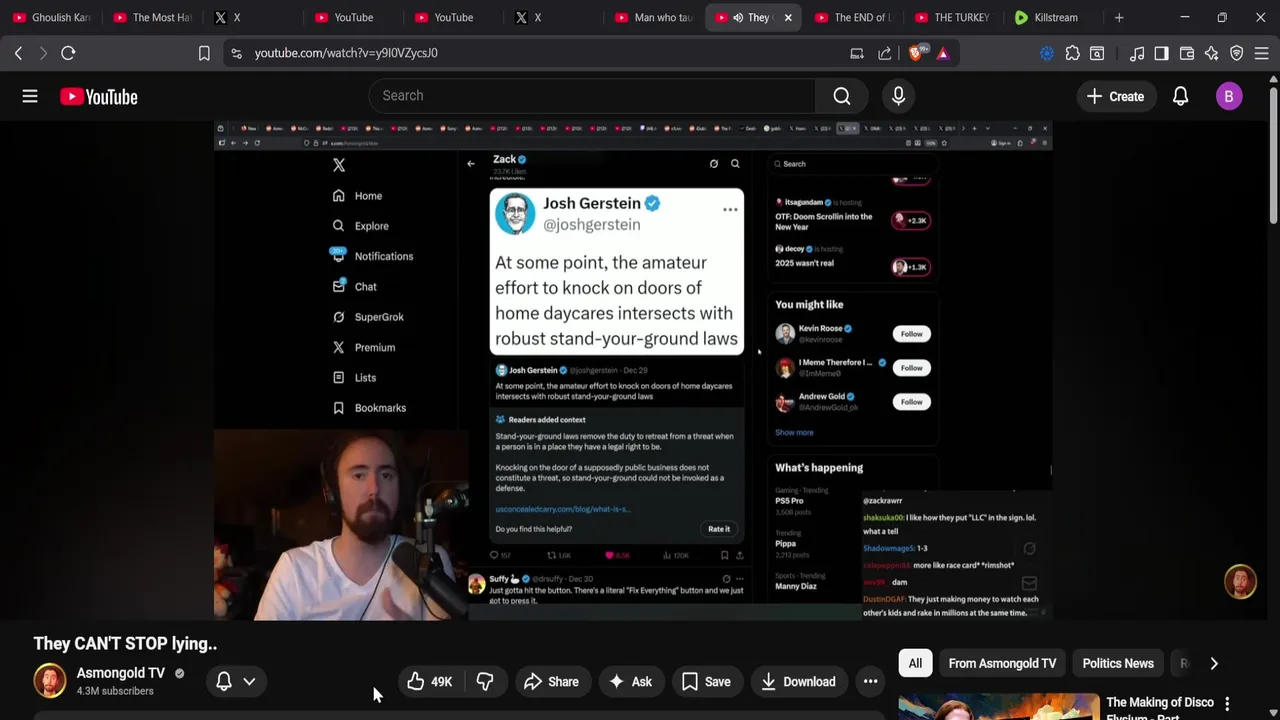
Task: Go back in browser
Action: [18, 53]
